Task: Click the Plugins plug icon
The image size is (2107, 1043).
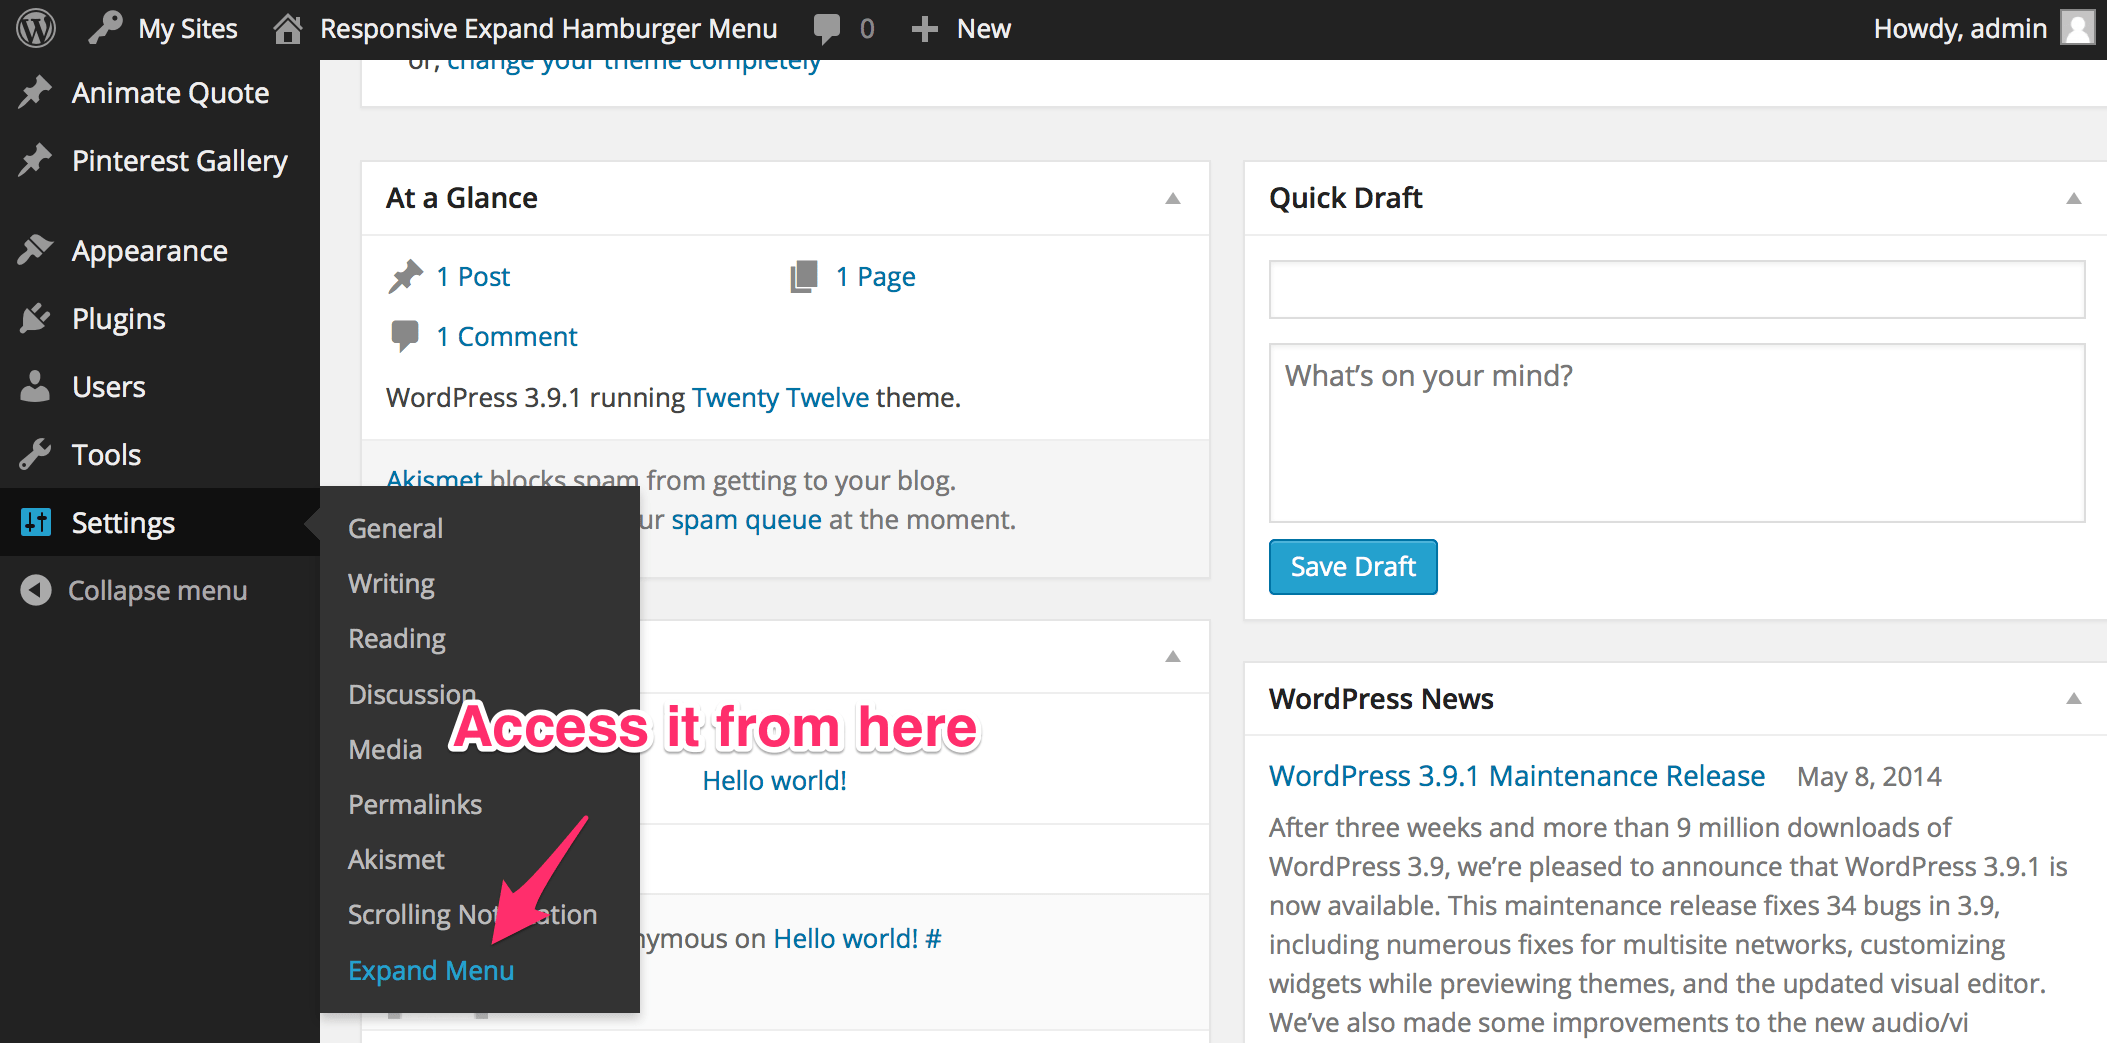Action: 35,318
